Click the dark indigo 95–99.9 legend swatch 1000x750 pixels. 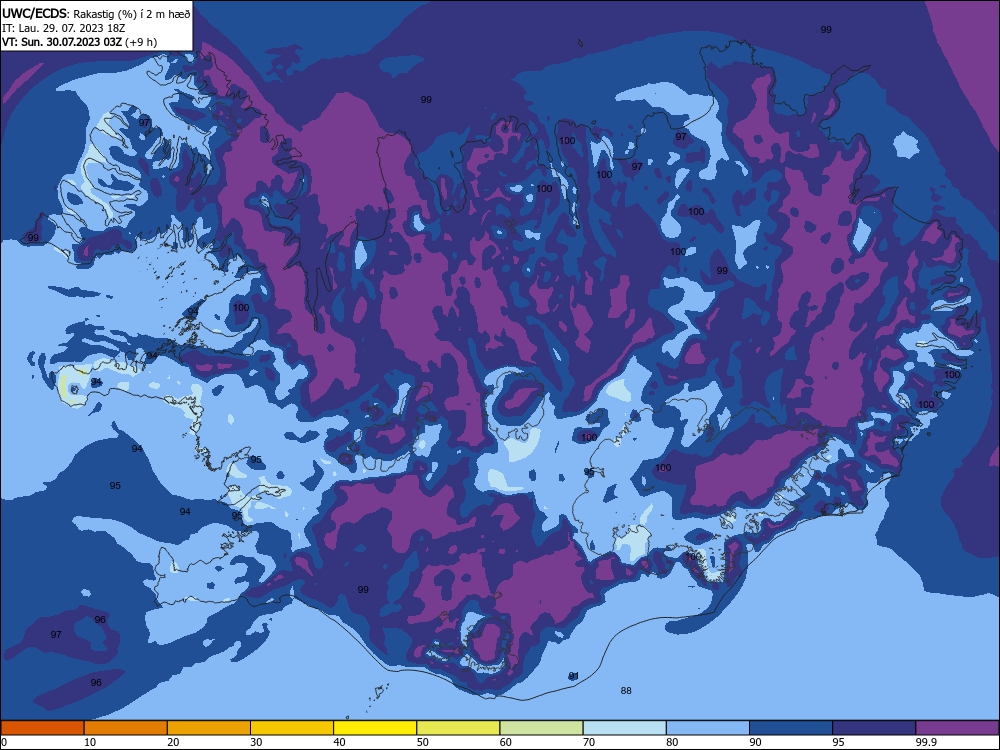[x=874, y=728]
